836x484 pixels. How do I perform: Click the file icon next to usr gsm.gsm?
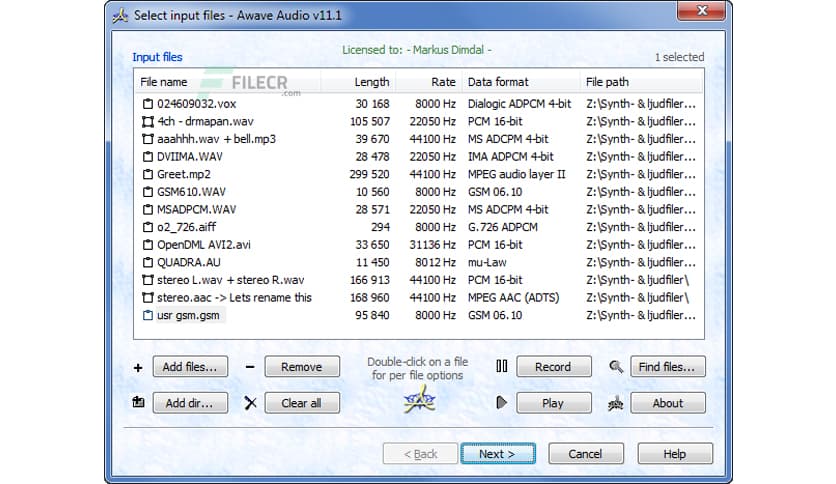point(148,315)
